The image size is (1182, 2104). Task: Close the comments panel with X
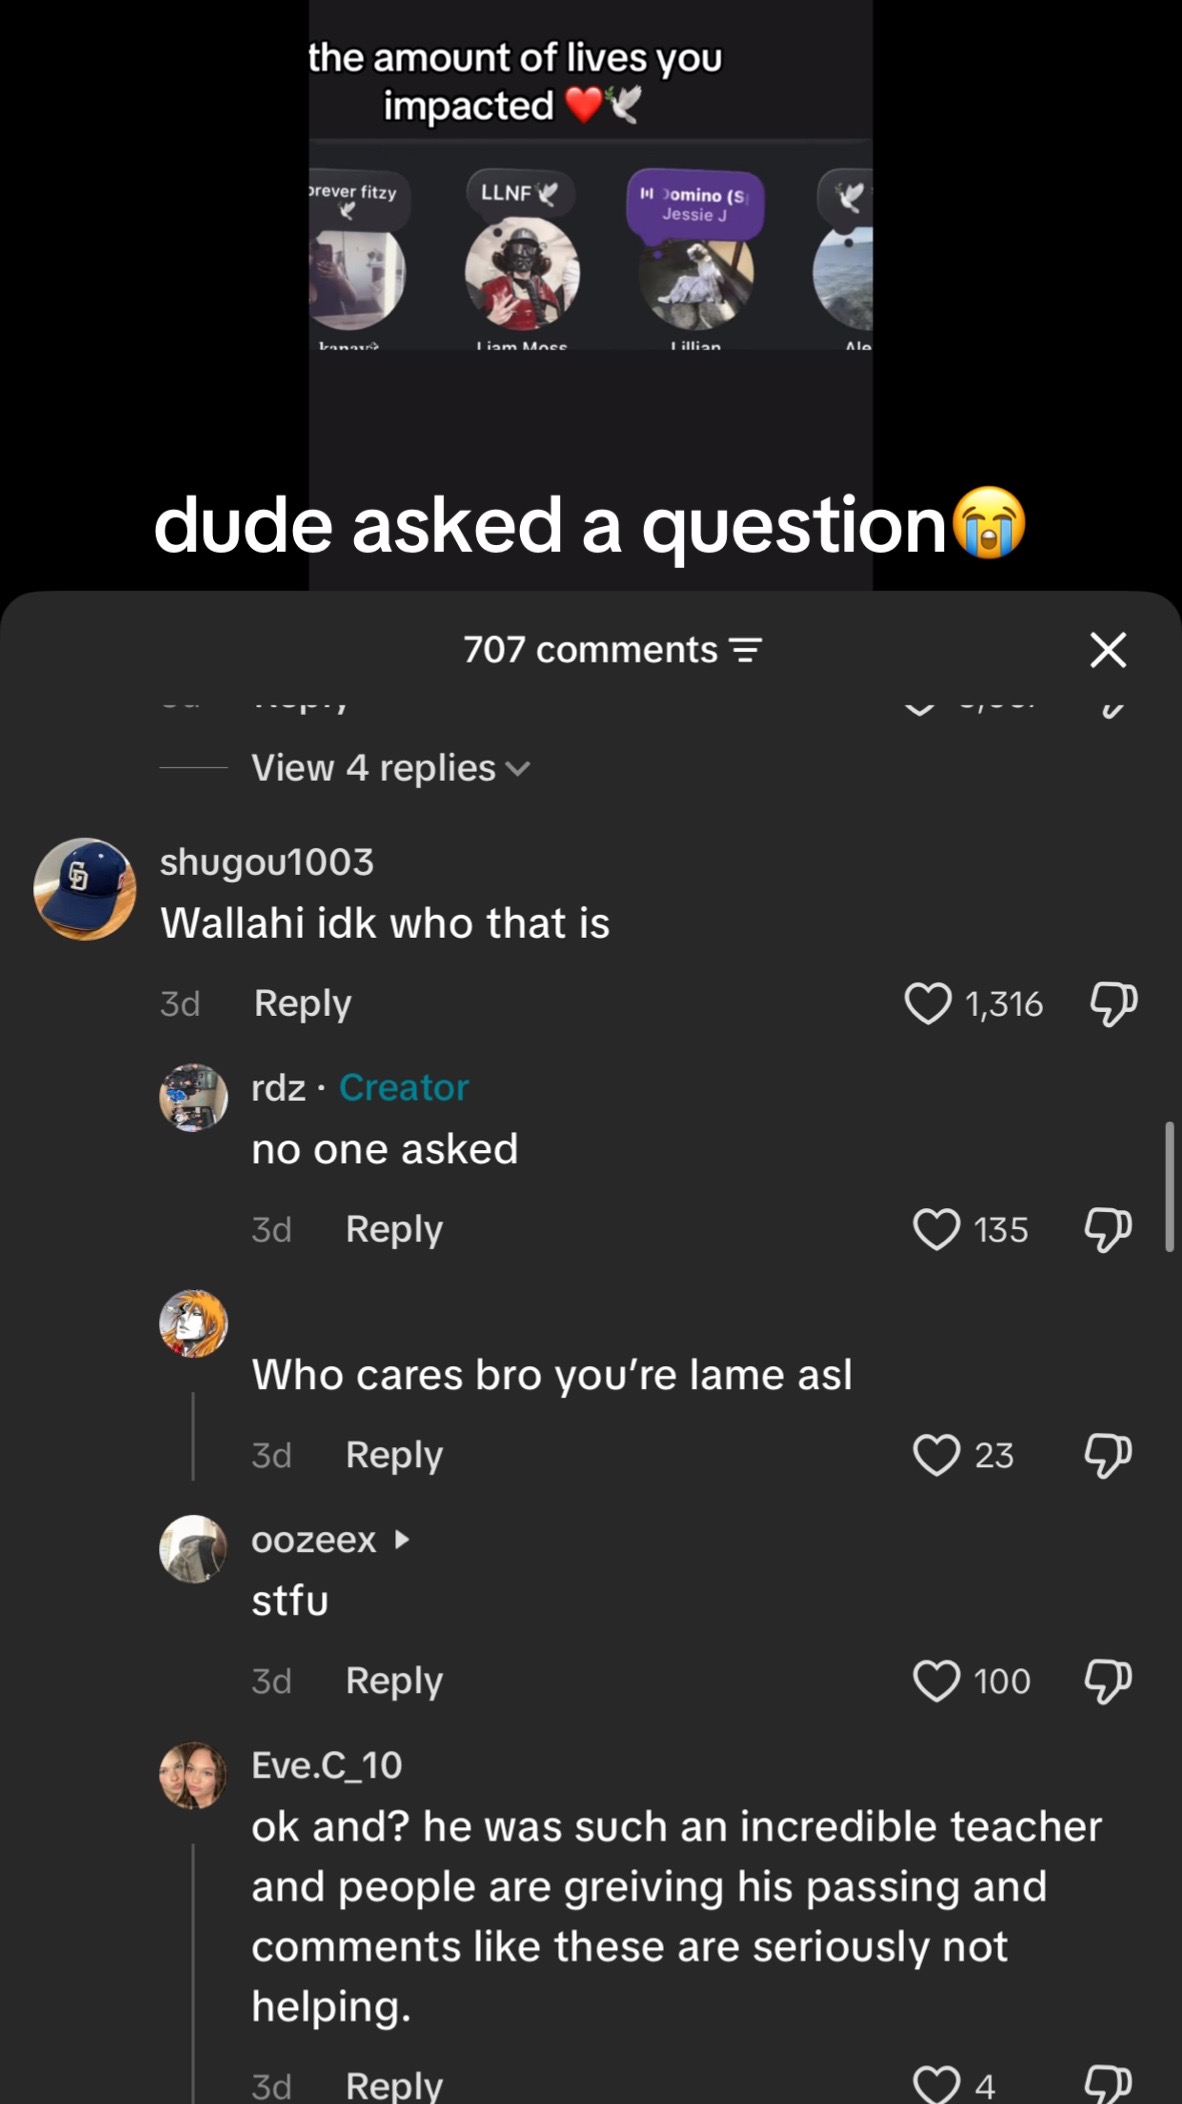[1108, 650]
